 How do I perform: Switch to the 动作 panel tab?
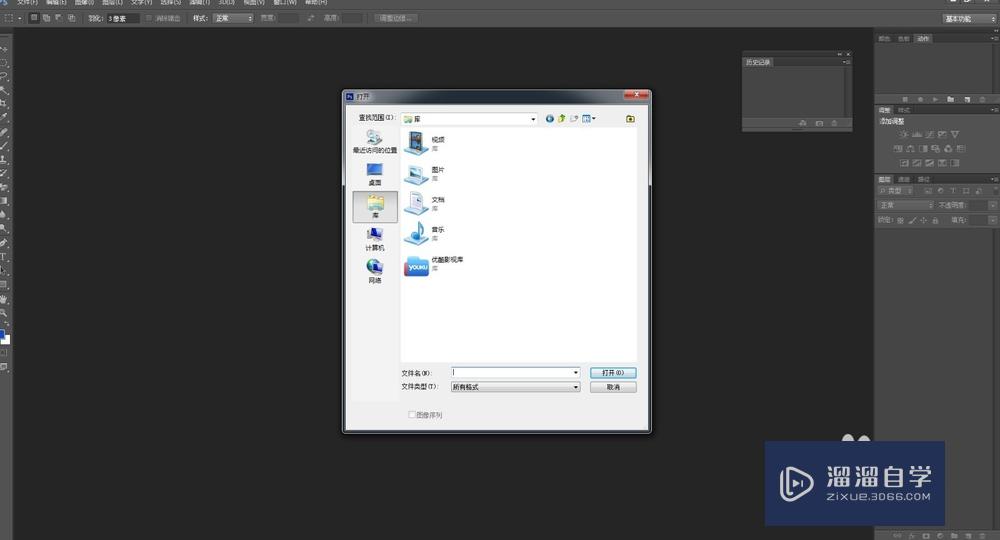point(923,39)
